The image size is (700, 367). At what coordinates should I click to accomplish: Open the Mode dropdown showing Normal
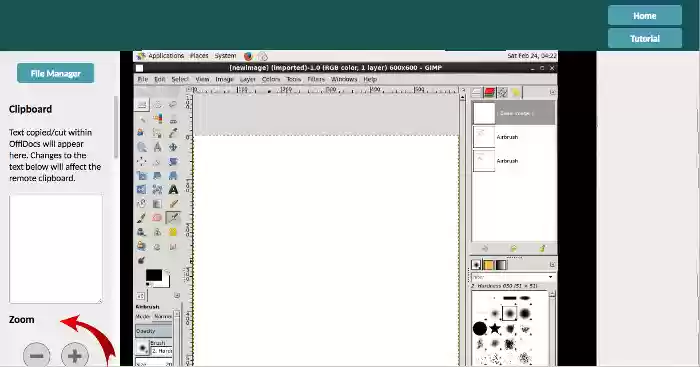(163, 316)
